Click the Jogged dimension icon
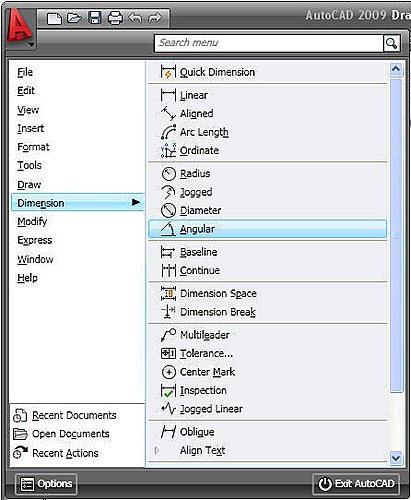The width and height of the screenshot is (411, 500). (x=168, y=192)
